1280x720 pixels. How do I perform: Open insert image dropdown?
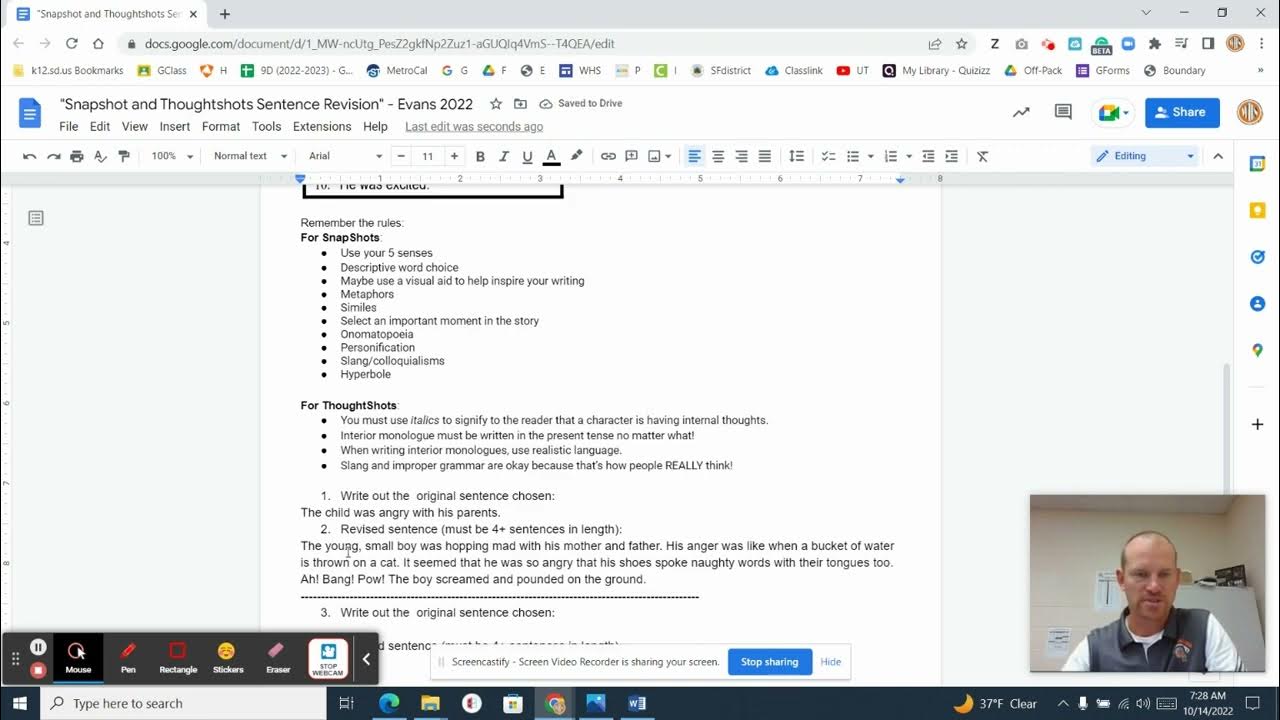[659, 156]
